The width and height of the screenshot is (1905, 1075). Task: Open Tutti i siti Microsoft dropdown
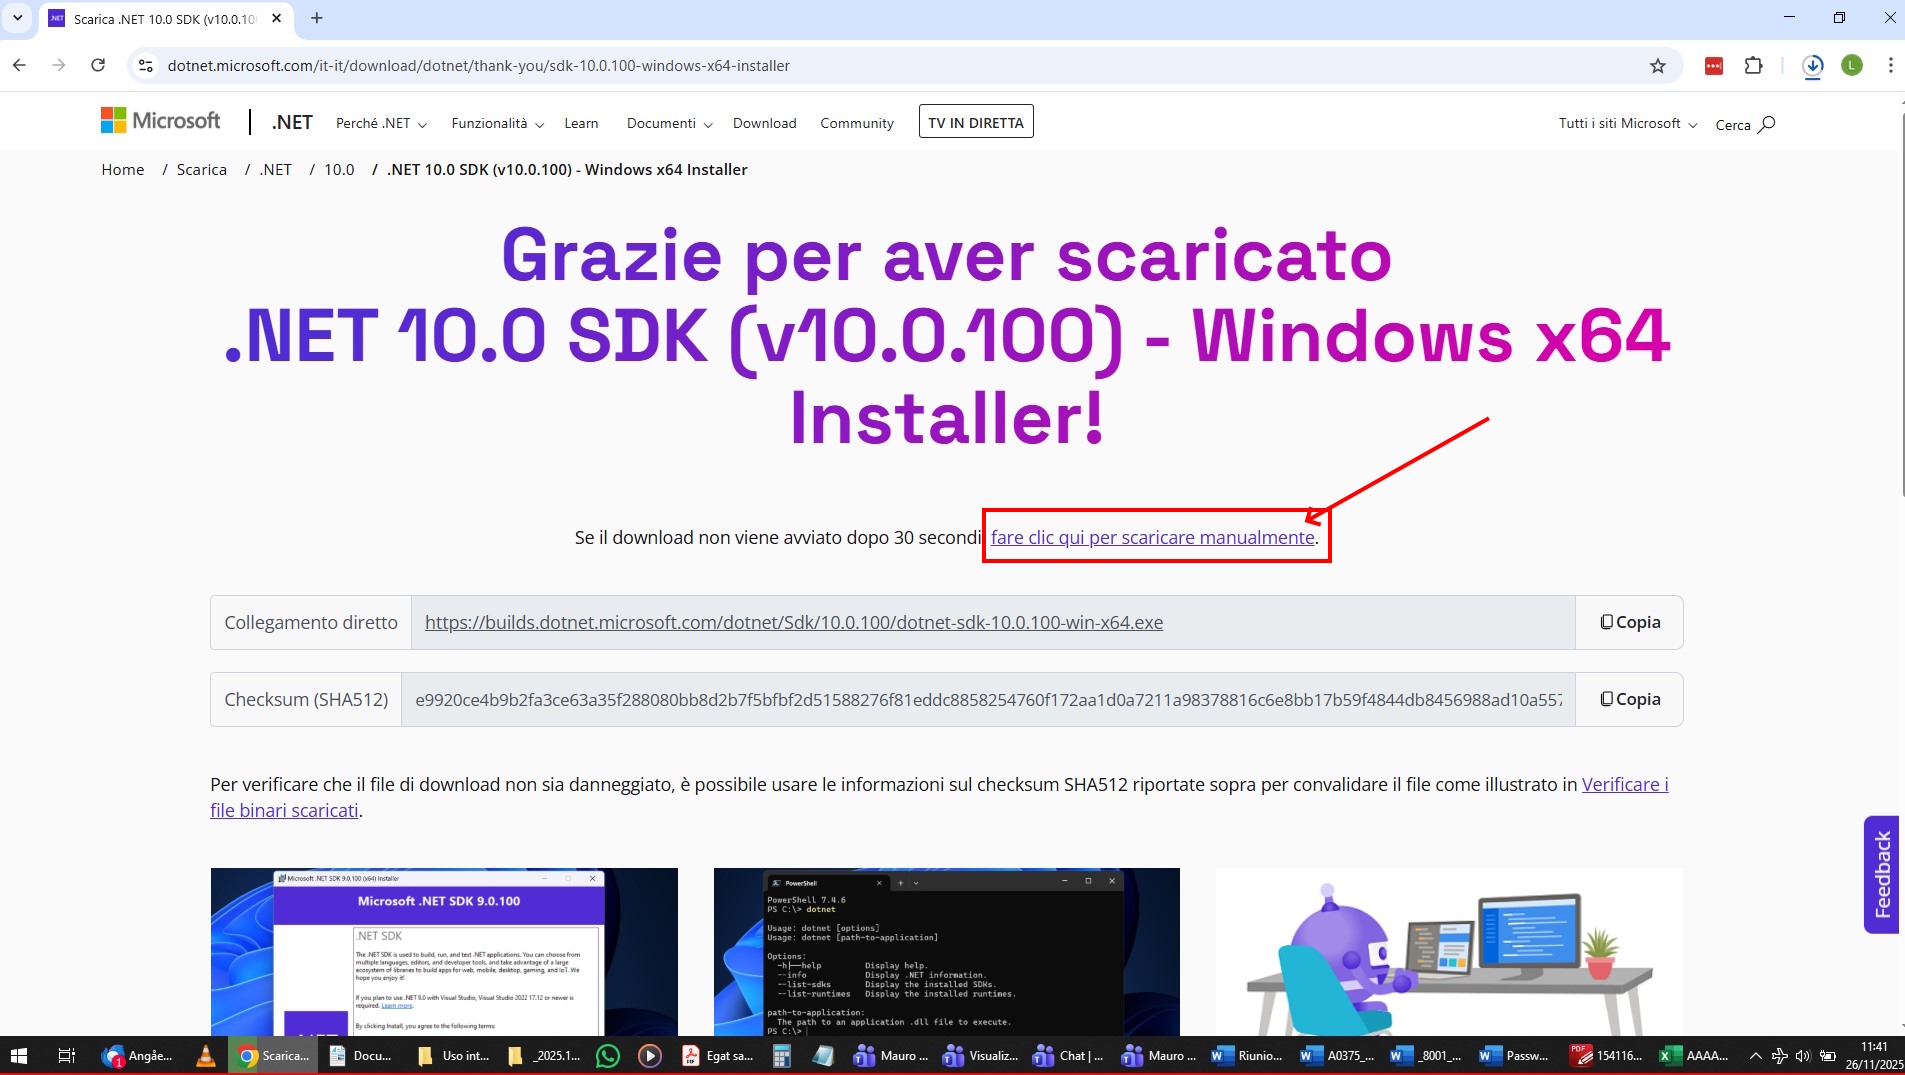(1627, 124)
